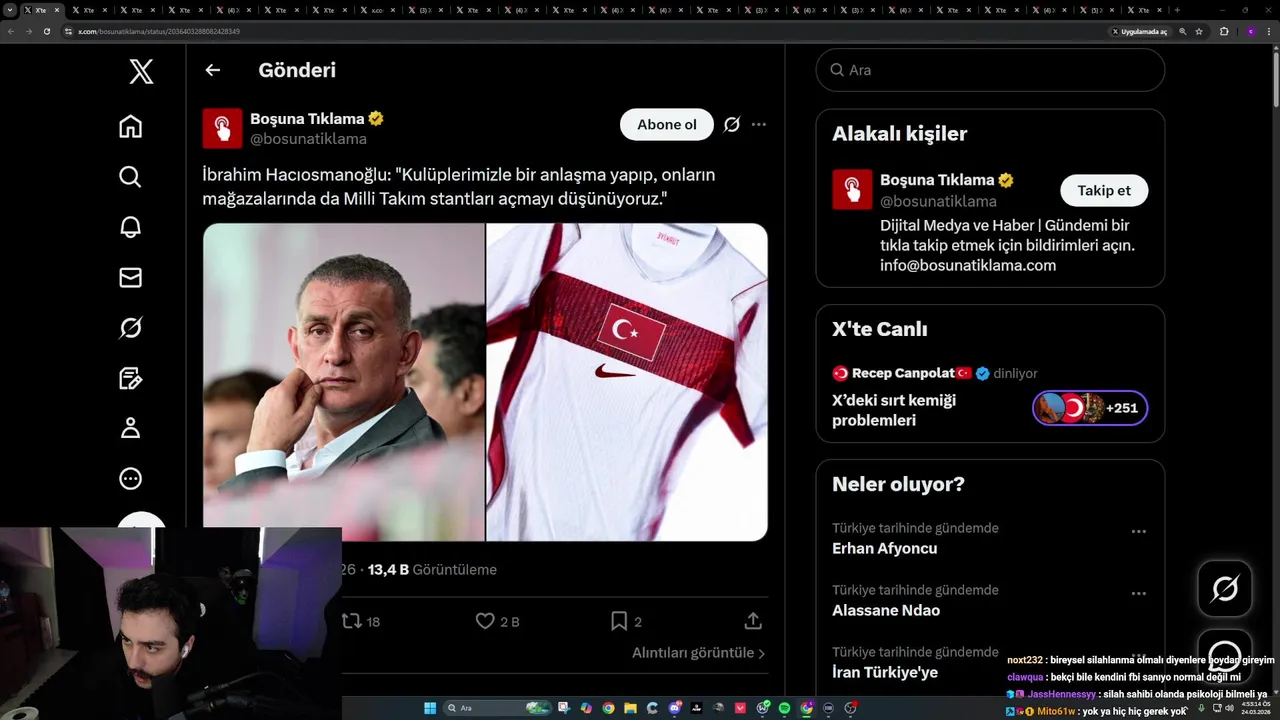The height and width of the screenshot is (720, 1280).
Task: Open Chrome profile avatar
Action: point(1250,31)
